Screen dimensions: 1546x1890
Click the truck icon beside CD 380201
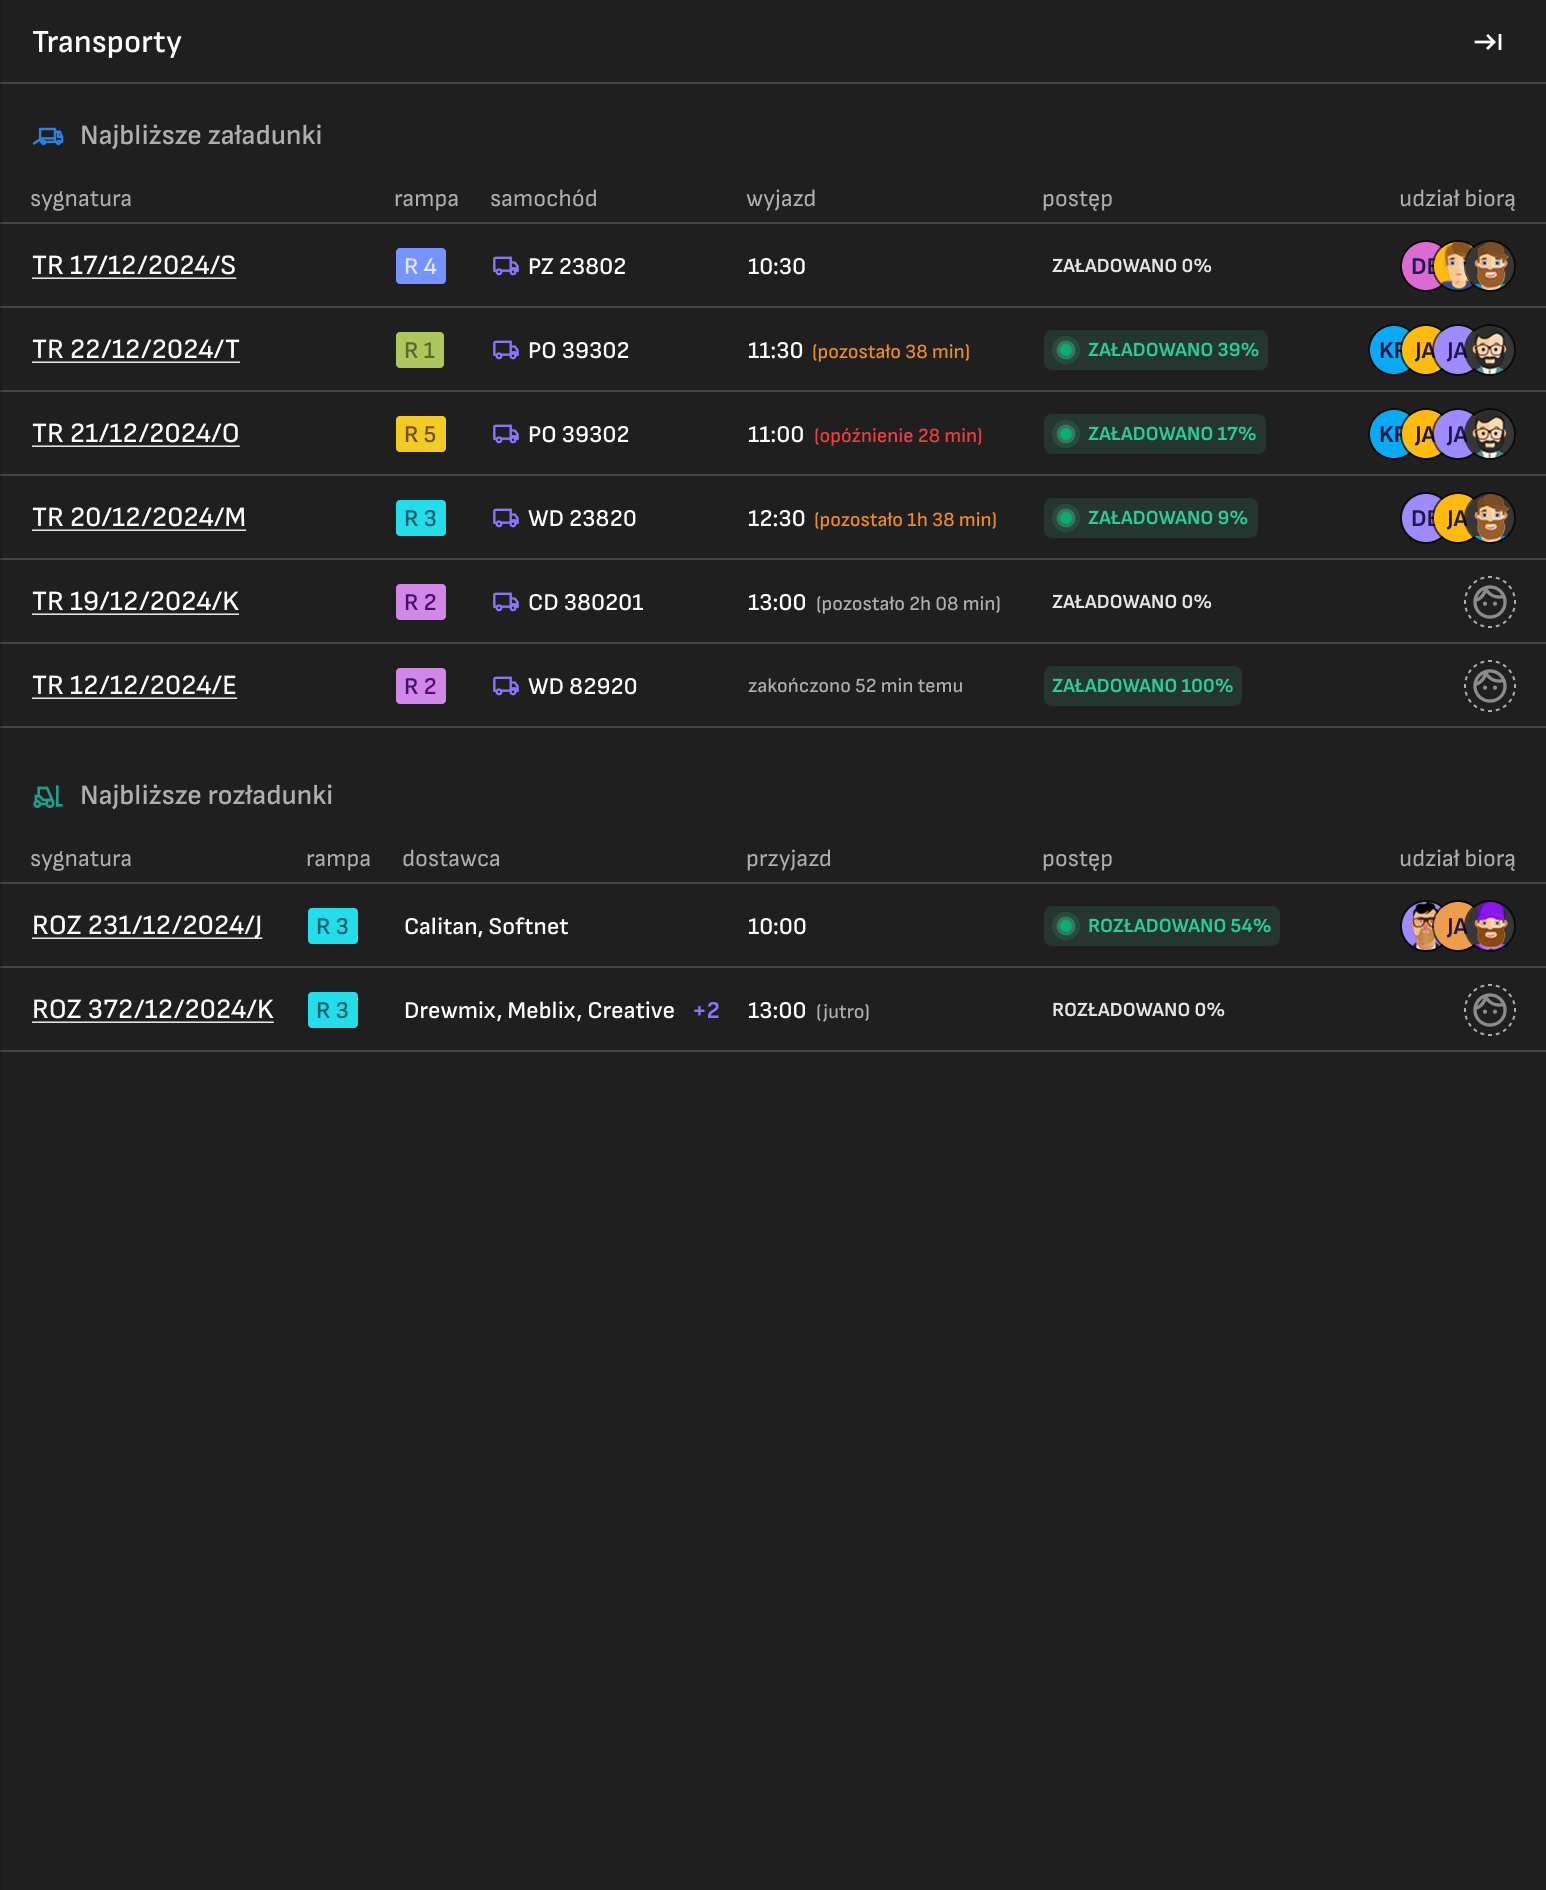[506, 602]
